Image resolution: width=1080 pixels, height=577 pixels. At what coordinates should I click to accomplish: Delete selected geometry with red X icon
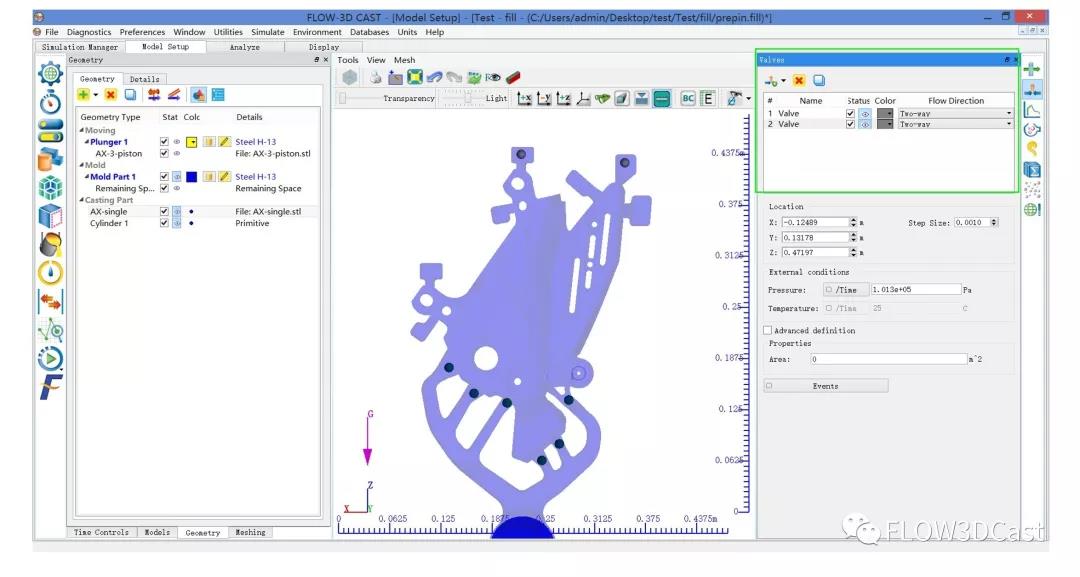coord(110,95)
